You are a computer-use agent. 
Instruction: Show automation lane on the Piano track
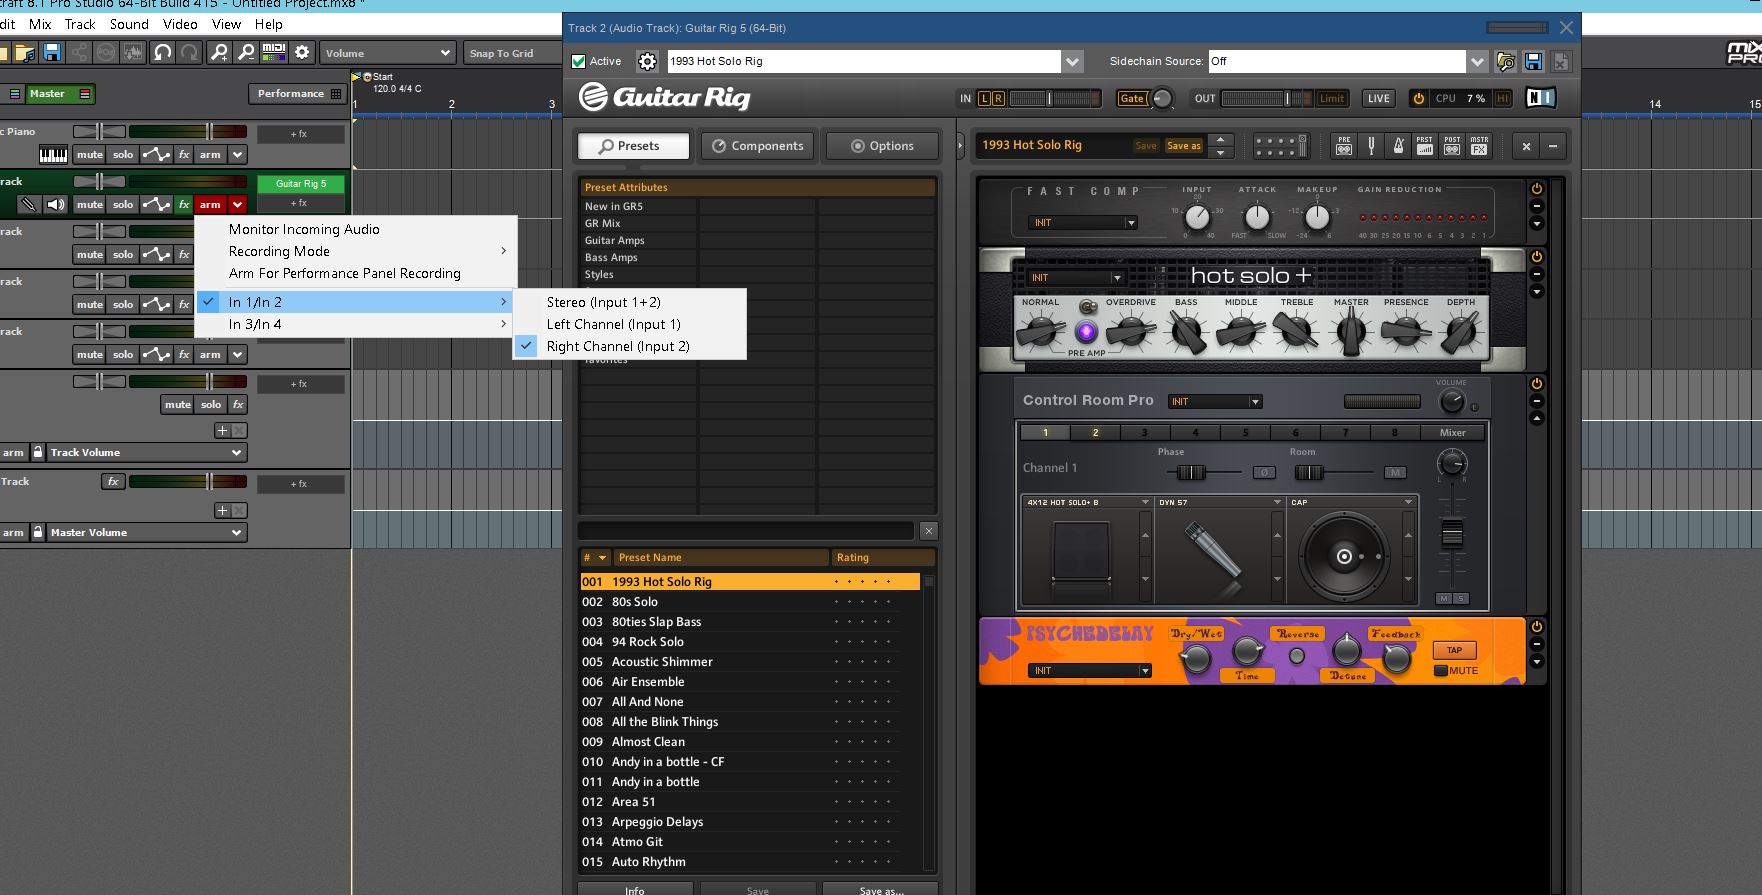156,154
